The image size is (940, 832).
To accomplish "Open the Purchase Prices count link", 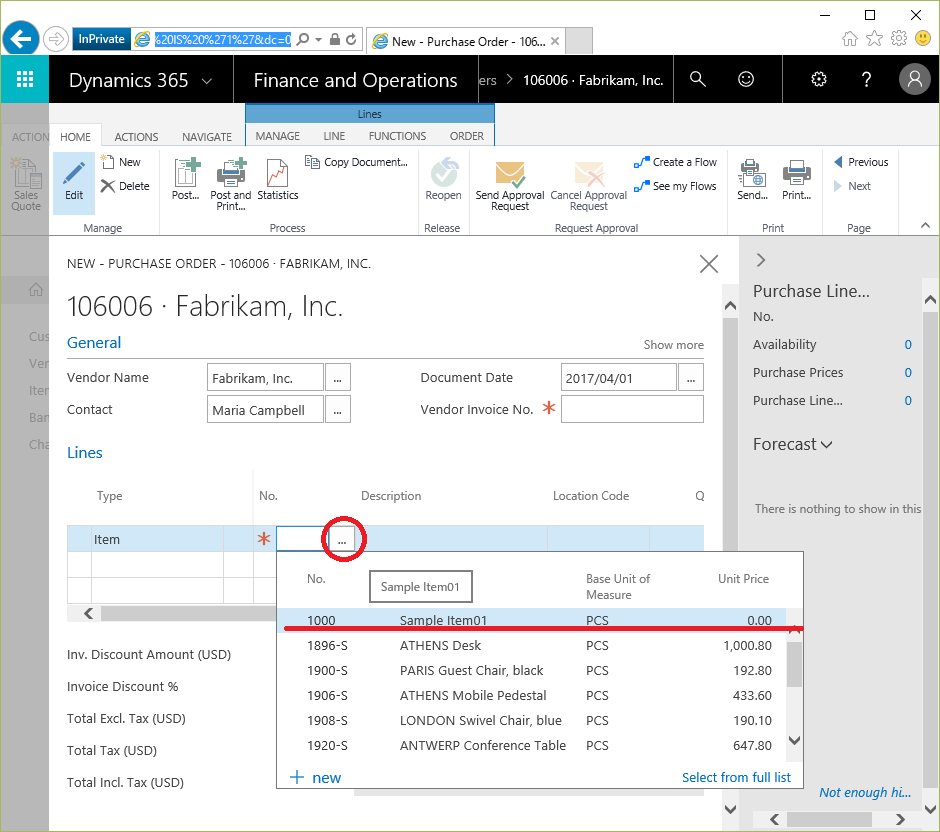I will [908, 372].
